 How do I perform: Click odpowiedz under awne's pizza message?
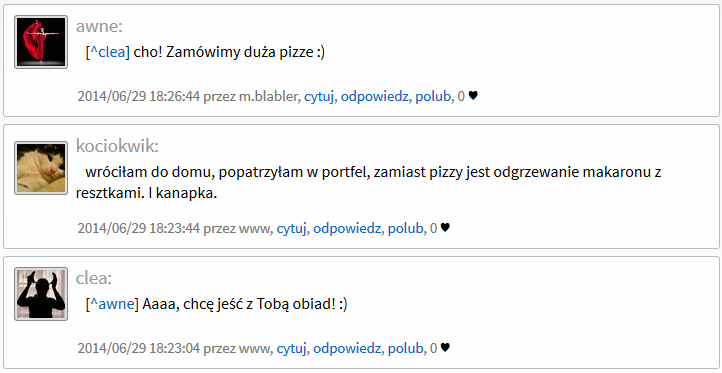[374, 97]
